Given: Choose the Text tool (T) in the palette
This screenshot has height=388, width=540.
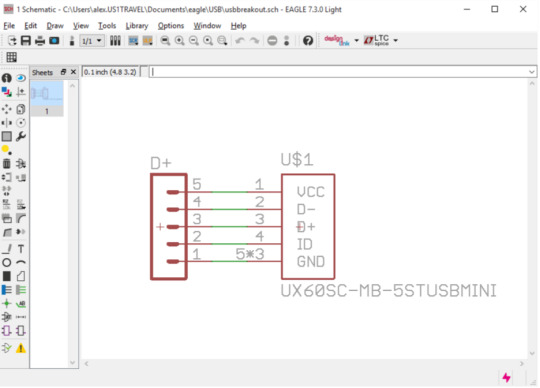Looking at the screenshot, I should point(21,249).
